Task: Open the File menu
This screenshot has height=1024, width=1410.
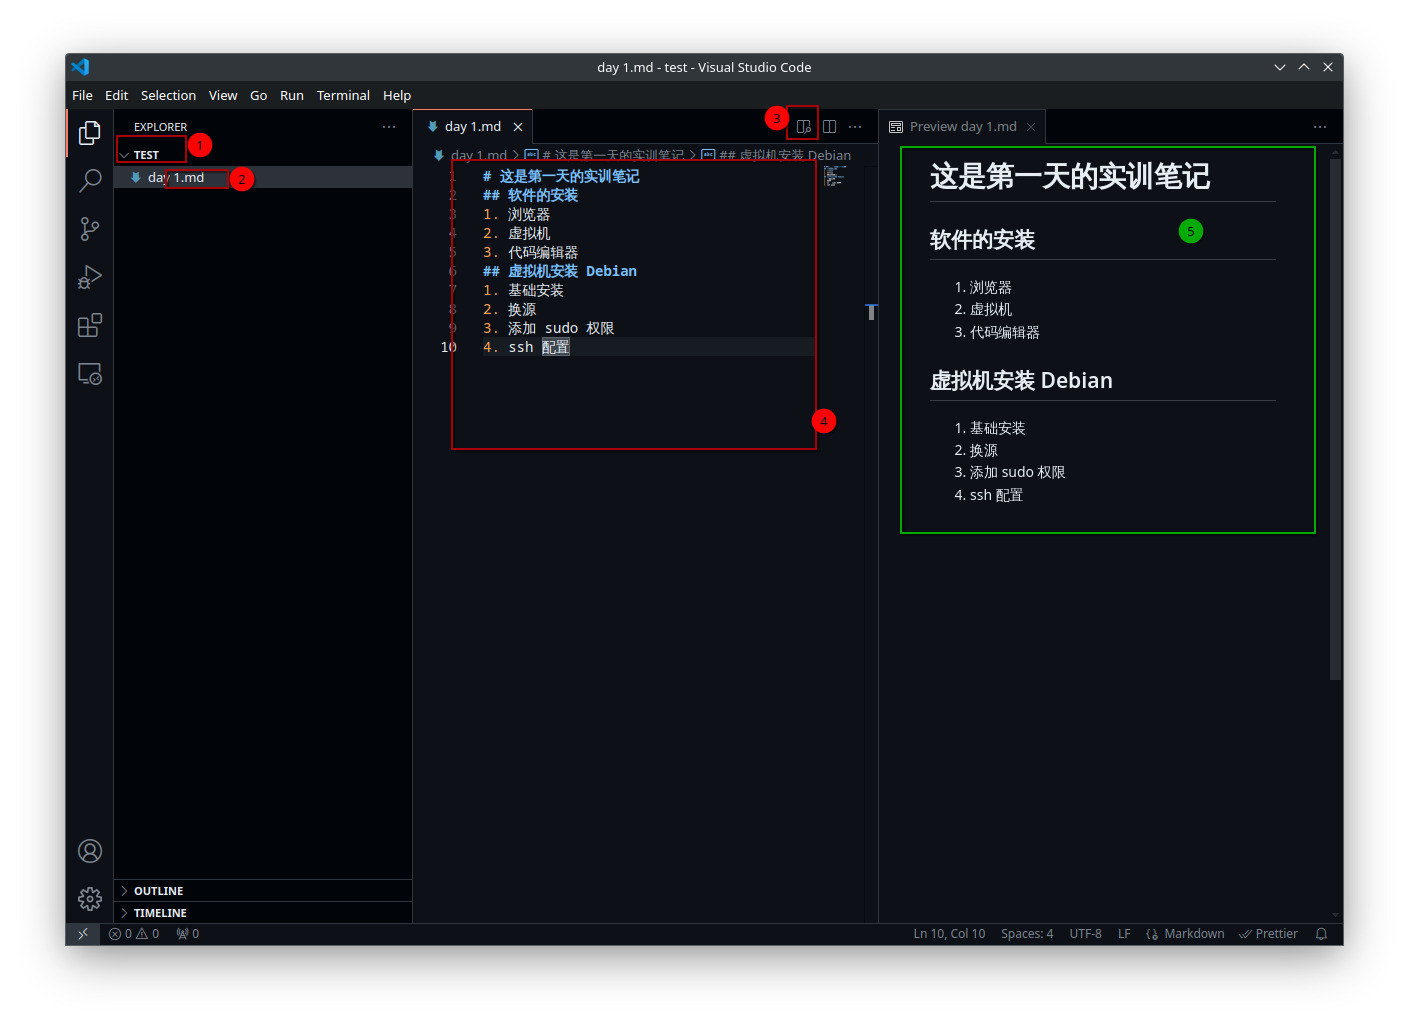Action: click(x=82, y=95)
